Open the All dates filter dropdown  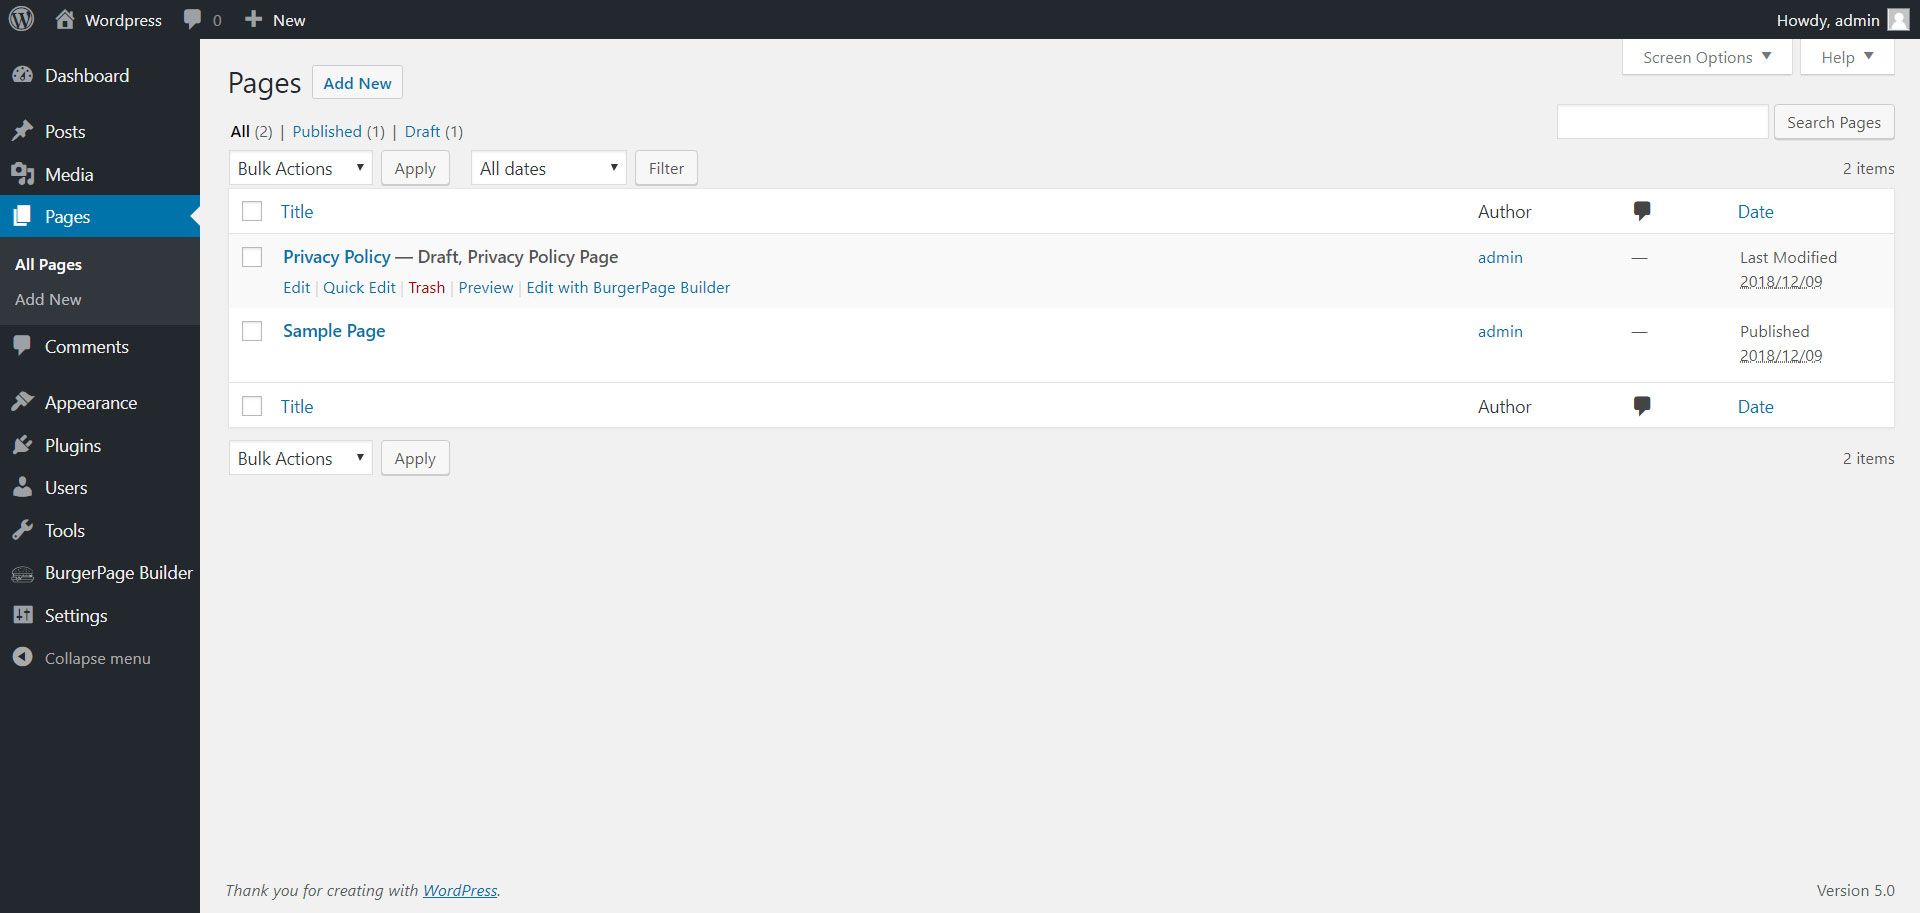[548, 168]
